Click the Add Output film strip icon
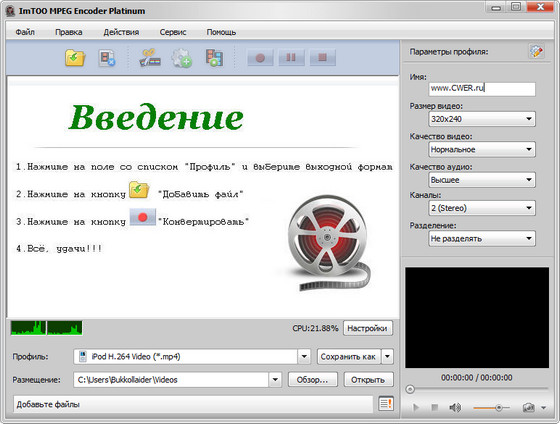 tap(214, 58)
